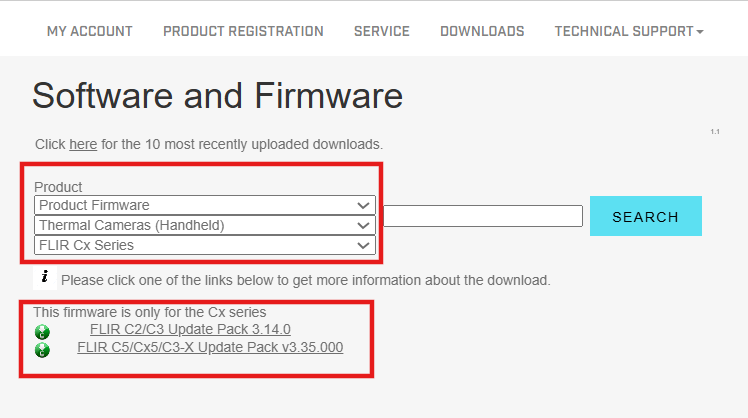Go to My Account
The width and height of the screenshot is (748, 418).
pyautogui.click(x=90, y=31)
